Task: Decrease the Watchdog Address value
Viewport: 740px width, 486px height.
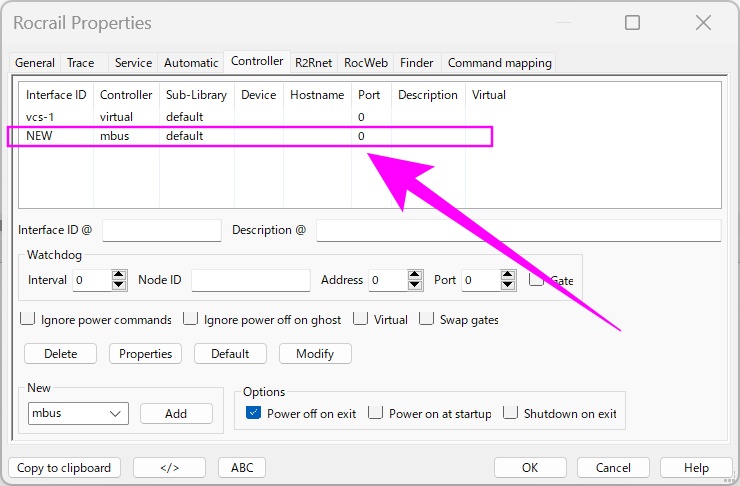Action: pyautogui.click(x=415, y=285)
